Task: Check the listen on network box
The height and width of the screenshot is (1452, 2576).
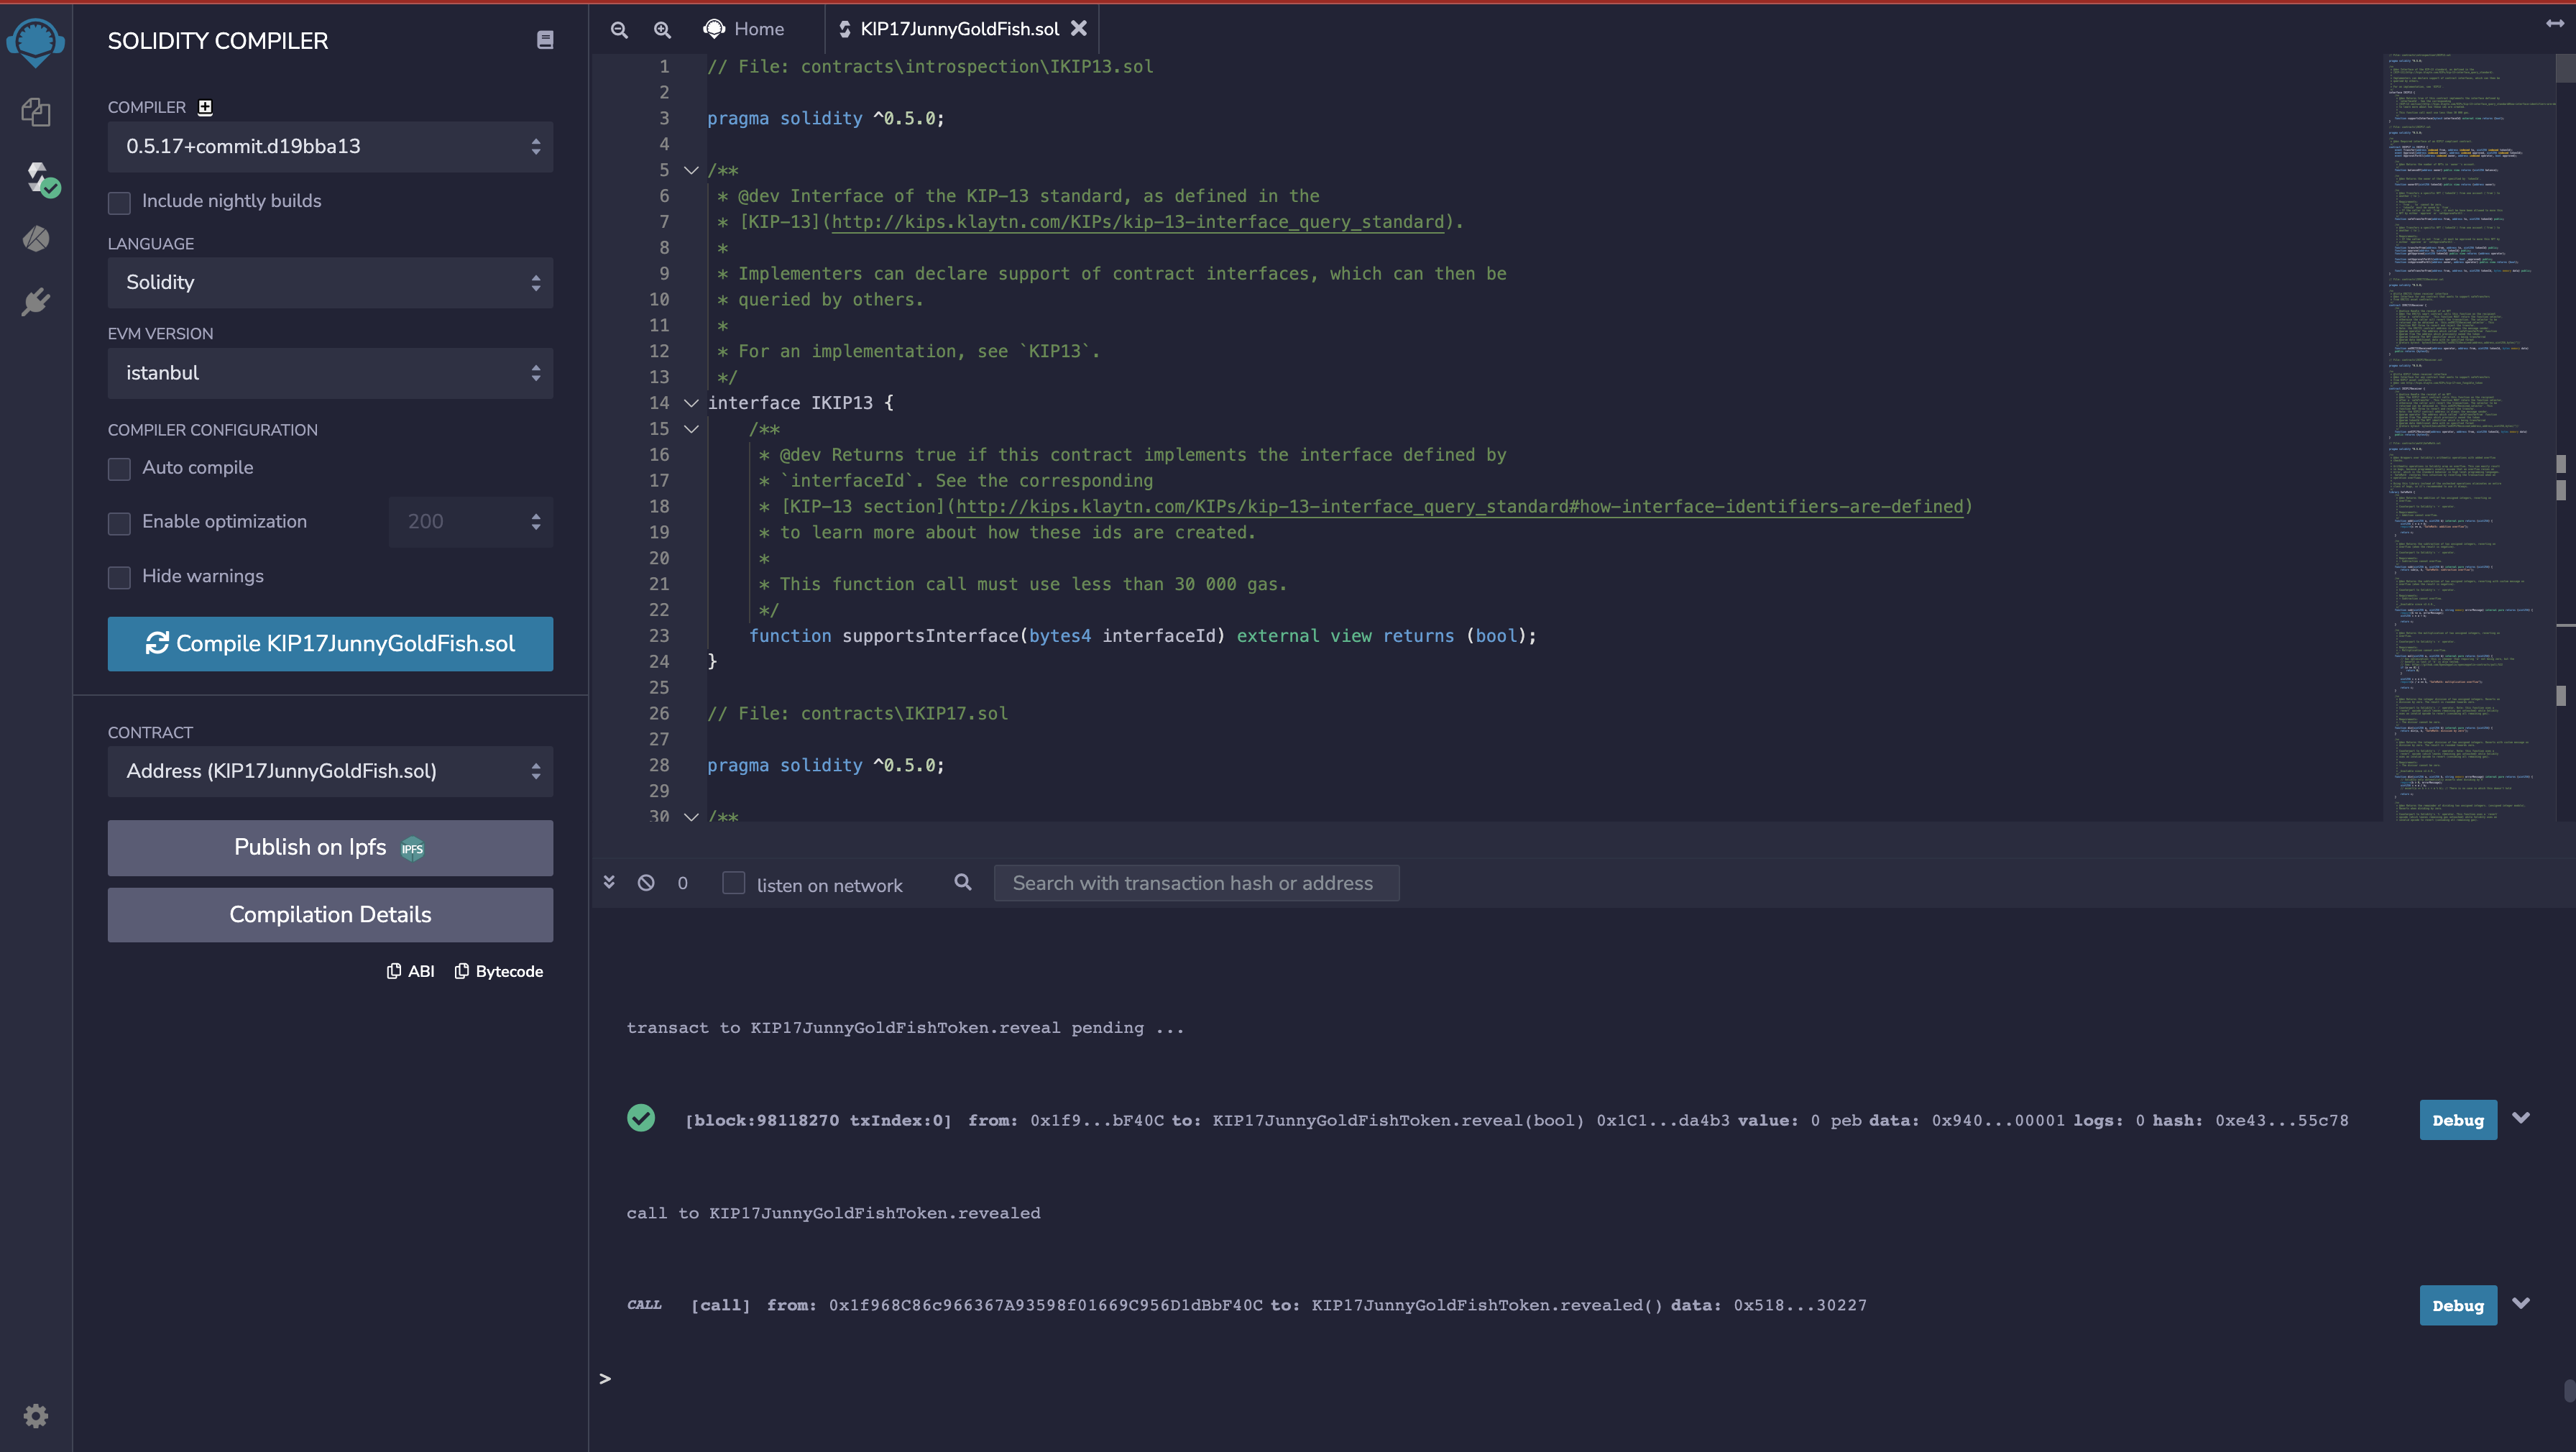Action: tap(733, 883)
